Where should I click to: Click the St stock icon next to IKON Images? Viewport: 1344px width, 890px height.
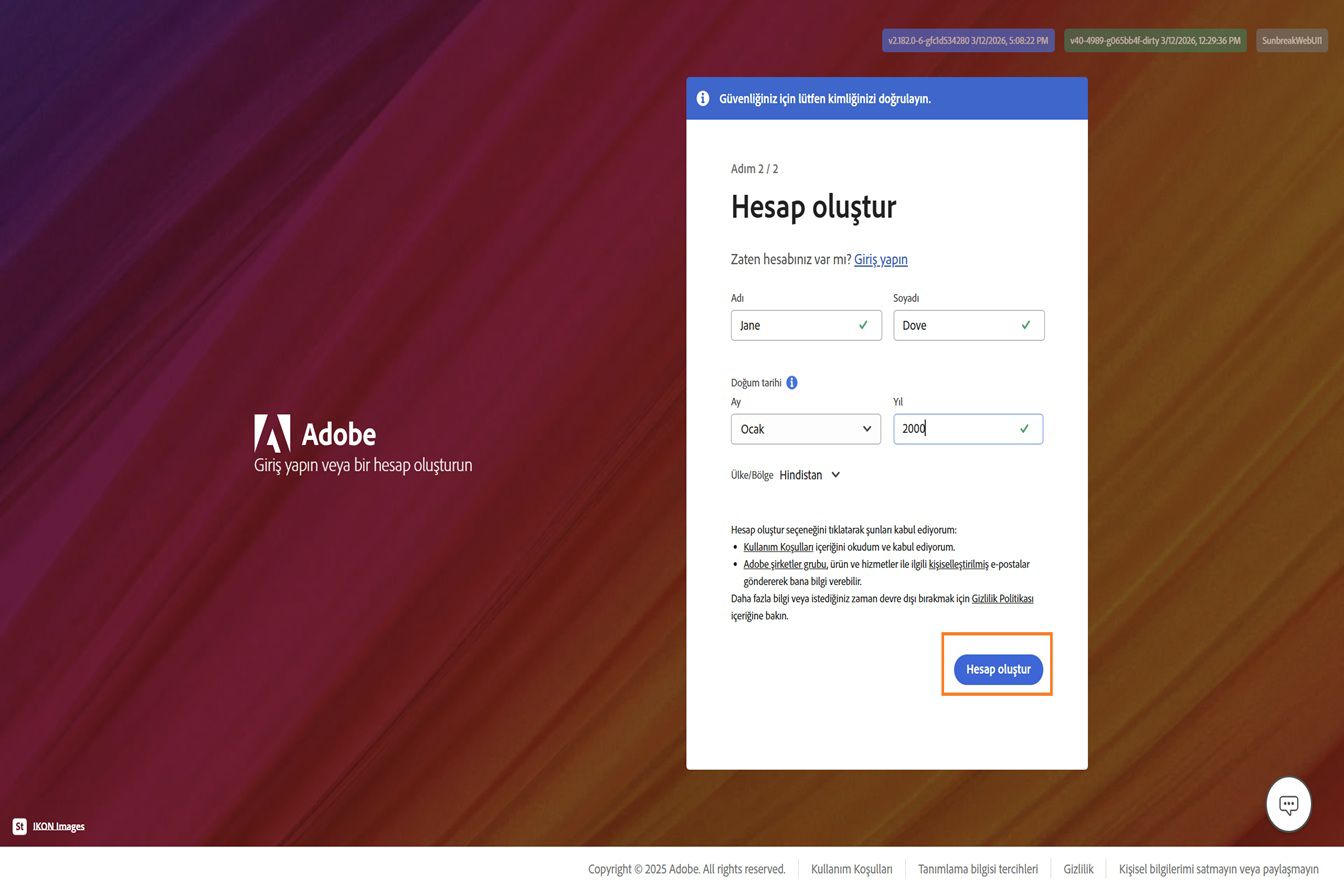point(18,826)
